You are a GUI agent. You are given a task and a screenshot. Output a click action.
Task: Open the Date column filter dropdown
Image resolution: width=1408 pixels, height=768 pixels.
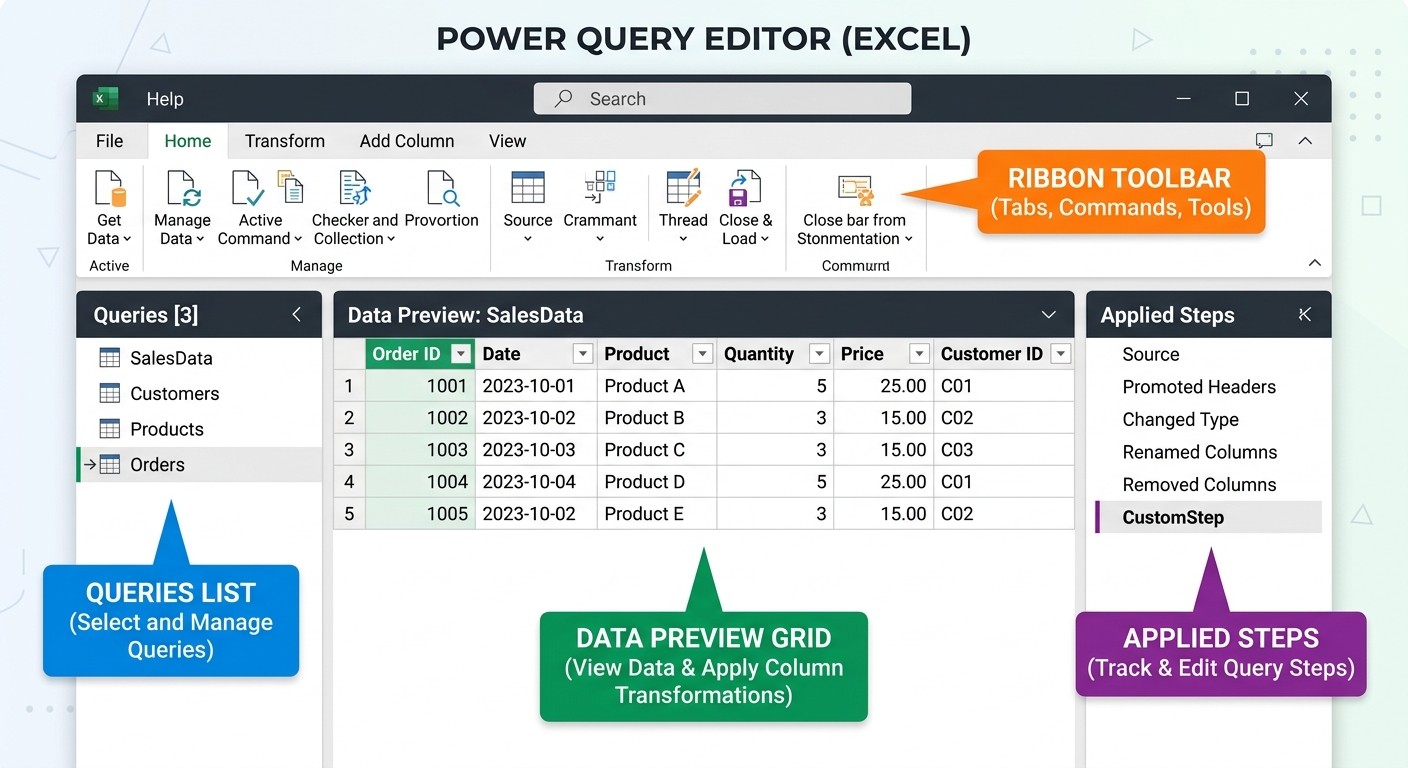(x=583, y=354)
